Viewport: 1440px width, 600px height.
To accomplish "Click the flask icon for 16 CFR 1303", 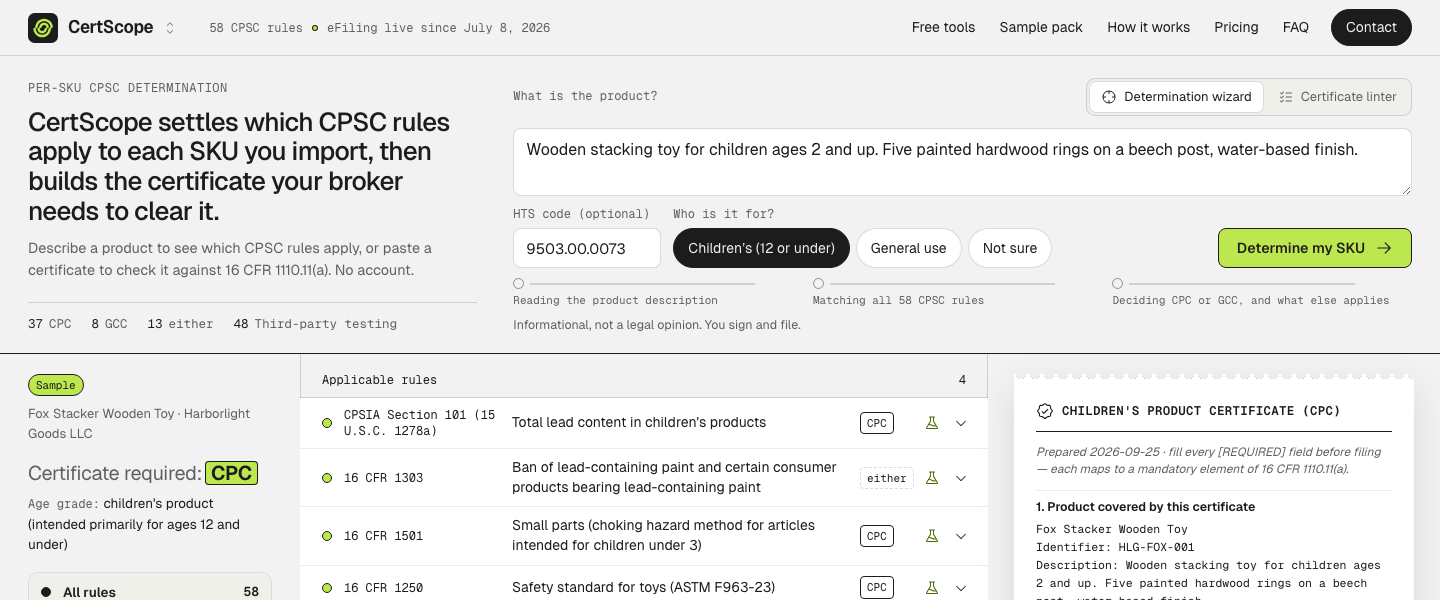I will tap(932, 478).
